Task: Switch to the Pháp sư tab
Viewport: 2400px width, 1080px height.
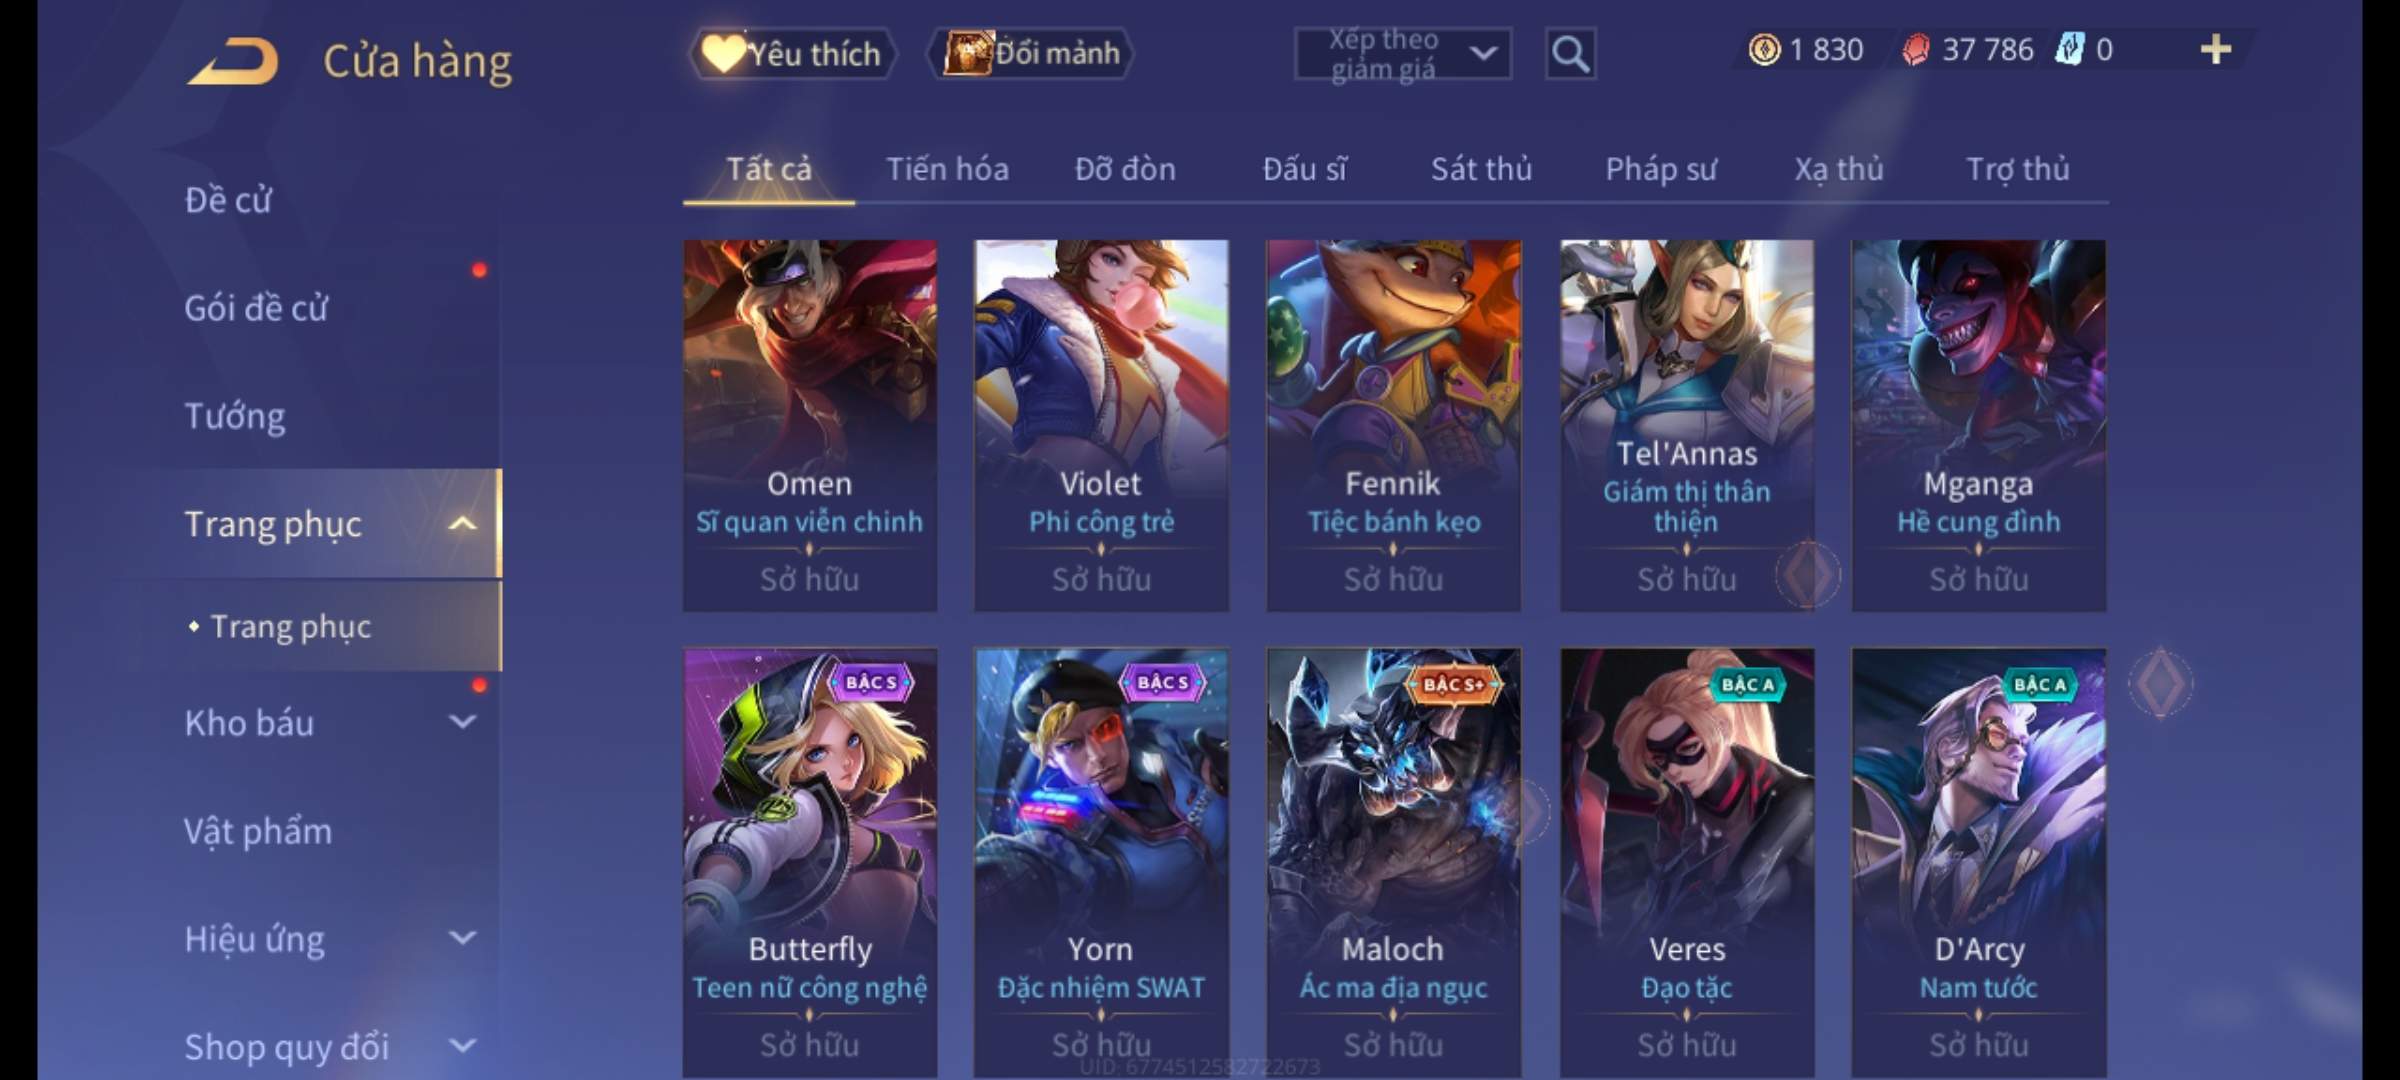Action: [1661, 169]
